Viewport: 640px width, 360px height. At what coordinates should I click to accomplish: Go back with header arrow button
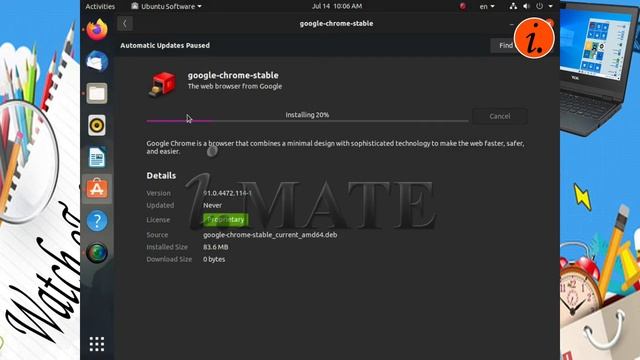click(125, 23)
